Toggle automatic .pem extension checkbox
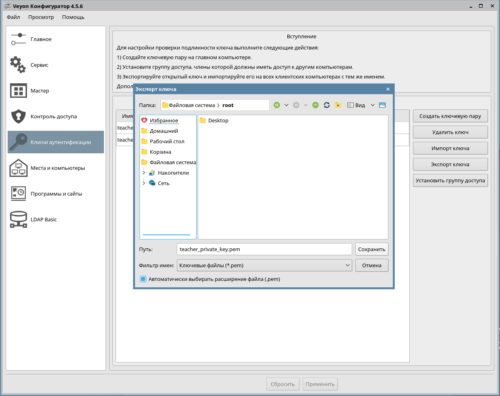500x396 pixels. [x=143, y=279]
